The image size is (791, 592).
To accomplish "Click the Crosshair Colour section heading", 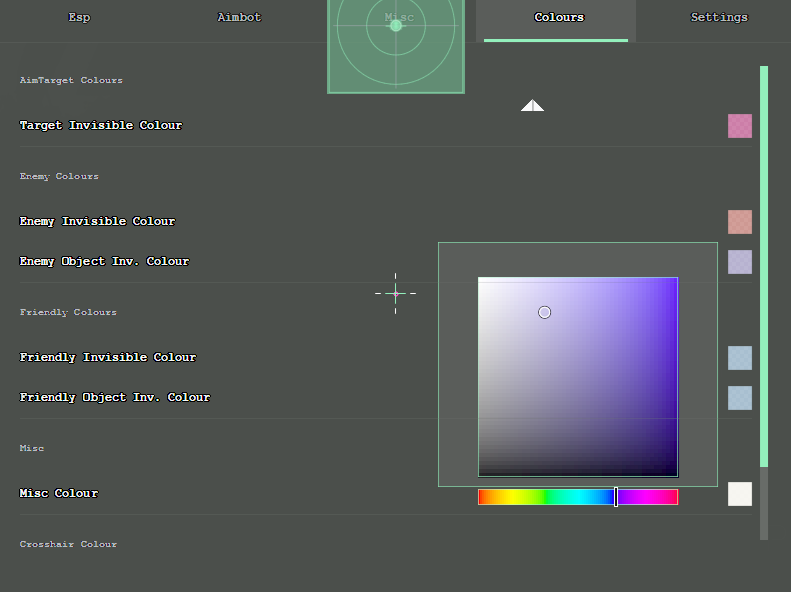I will point(68,544).
